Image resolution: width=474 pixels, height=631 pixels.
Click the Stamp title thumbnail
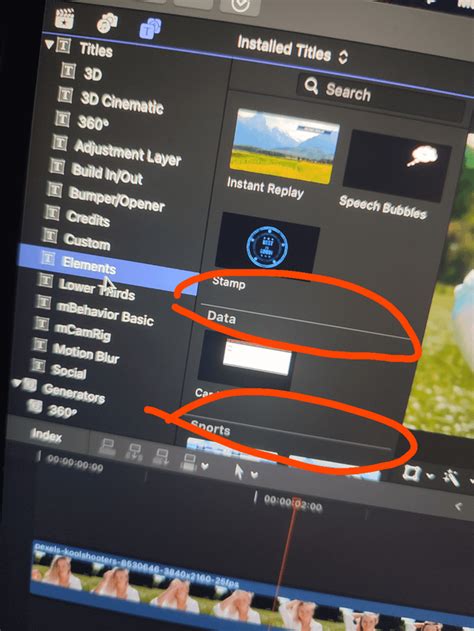click(x=267, y=245)
